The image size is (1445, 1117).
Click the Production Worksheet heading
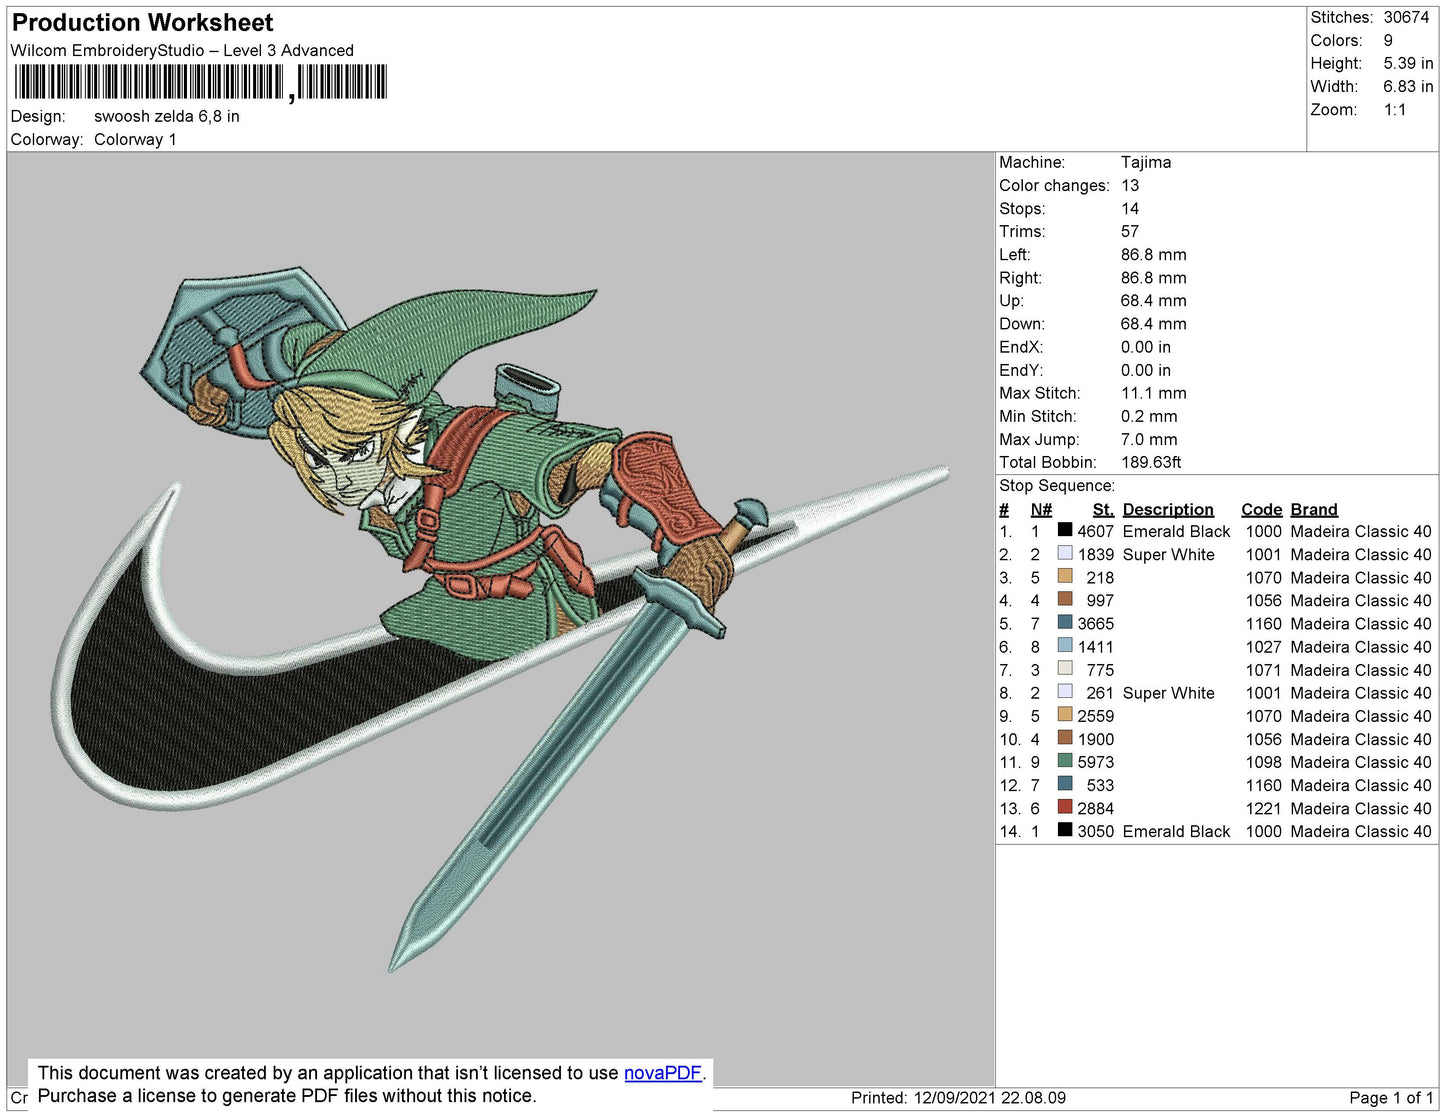142,23
